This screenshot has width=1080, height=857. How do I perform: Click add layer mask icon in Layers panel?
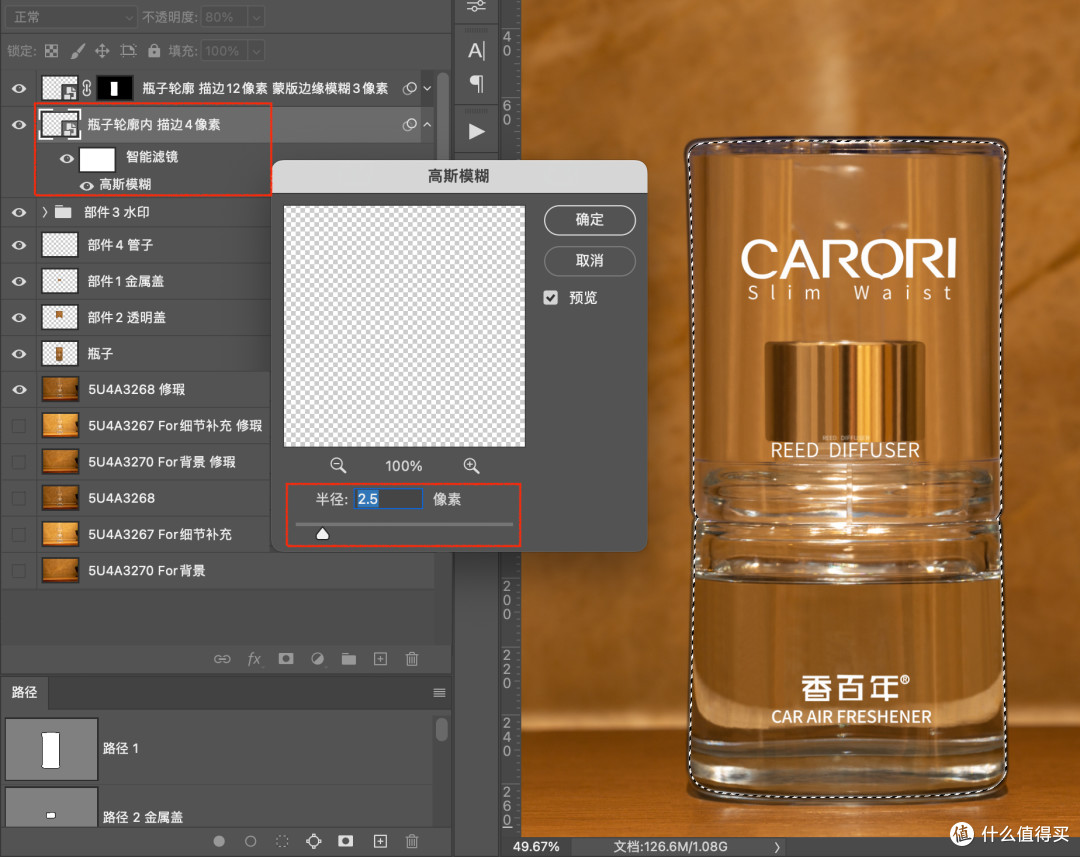tap(286, 659)
